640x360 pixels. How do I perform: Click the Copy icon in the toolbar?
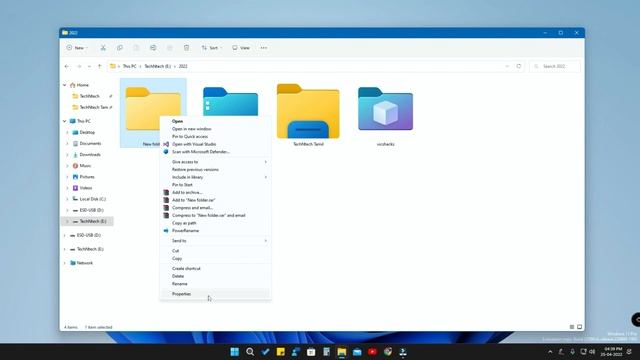click(120, 48)
